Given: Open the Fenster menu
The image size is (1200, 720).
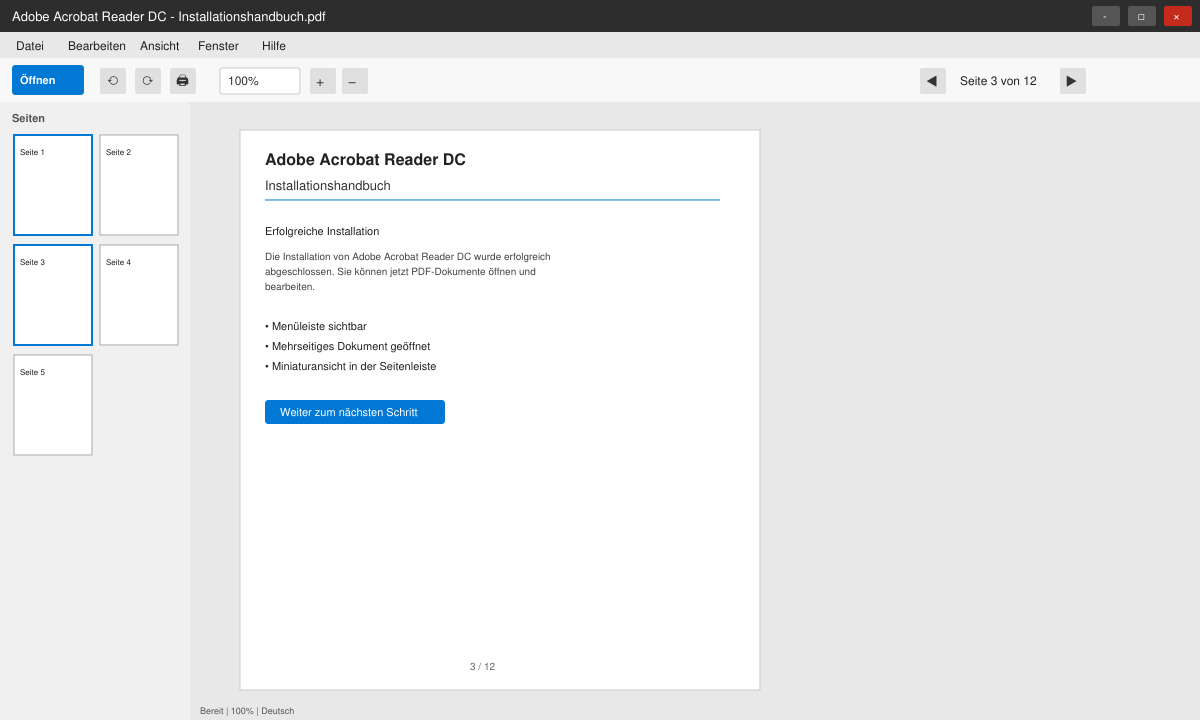Looking at the screenshot, I should click(x=218, y=46).
